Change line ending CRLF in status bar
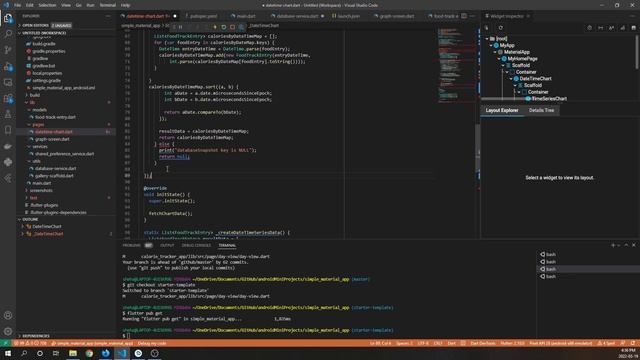The height and width of the screenshot is (360, 640). [x=438, y=343]
